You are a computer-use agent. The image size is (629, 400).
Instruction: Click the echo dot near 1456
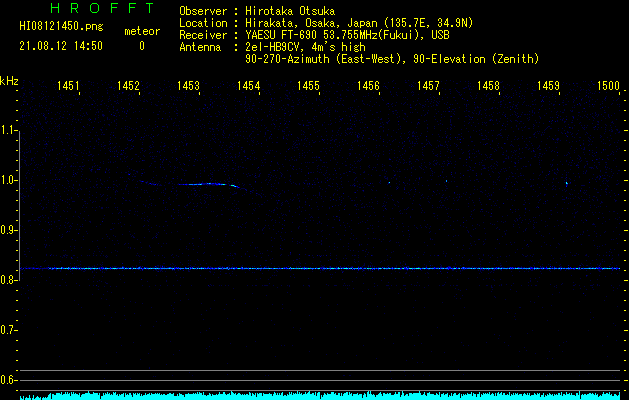click(x=389, y=183)
